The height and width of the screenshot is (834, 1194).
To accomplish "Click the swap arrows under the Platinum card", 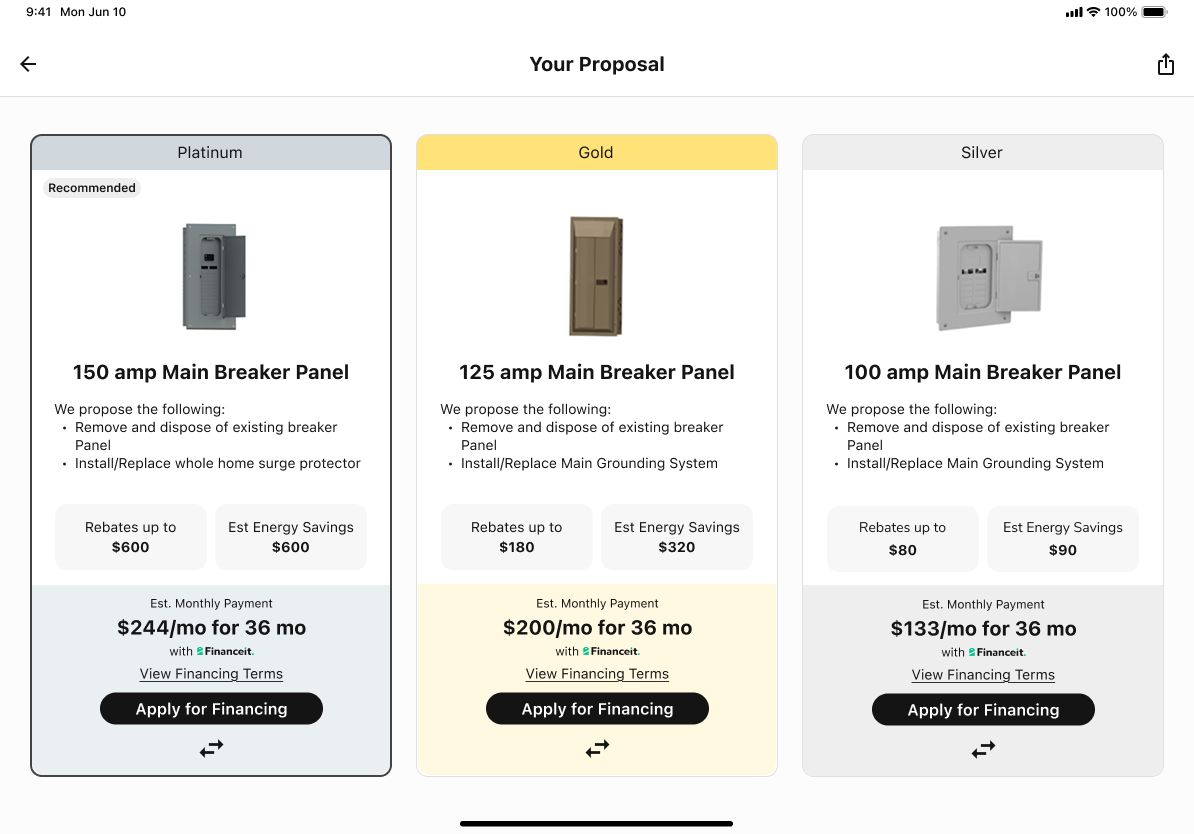I will tap(211, 748).
